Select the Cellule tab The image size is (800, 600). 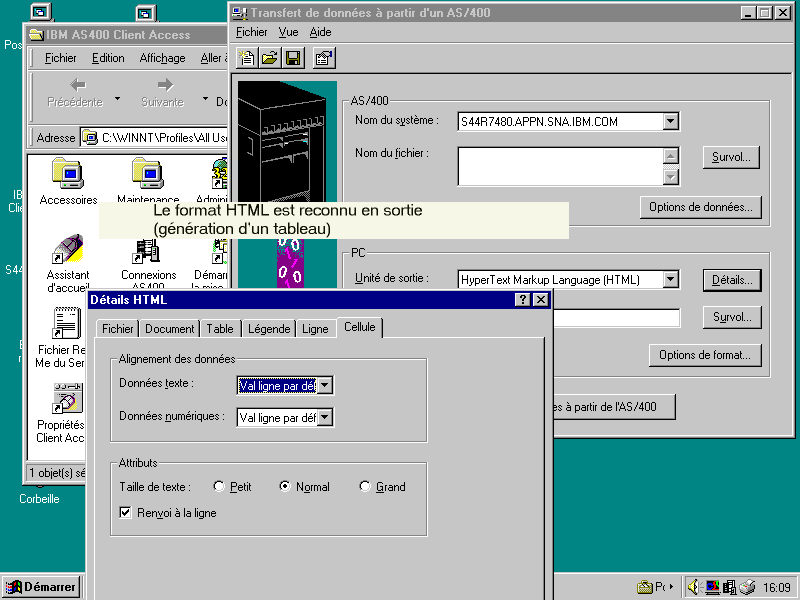click(x=360, y=327)
